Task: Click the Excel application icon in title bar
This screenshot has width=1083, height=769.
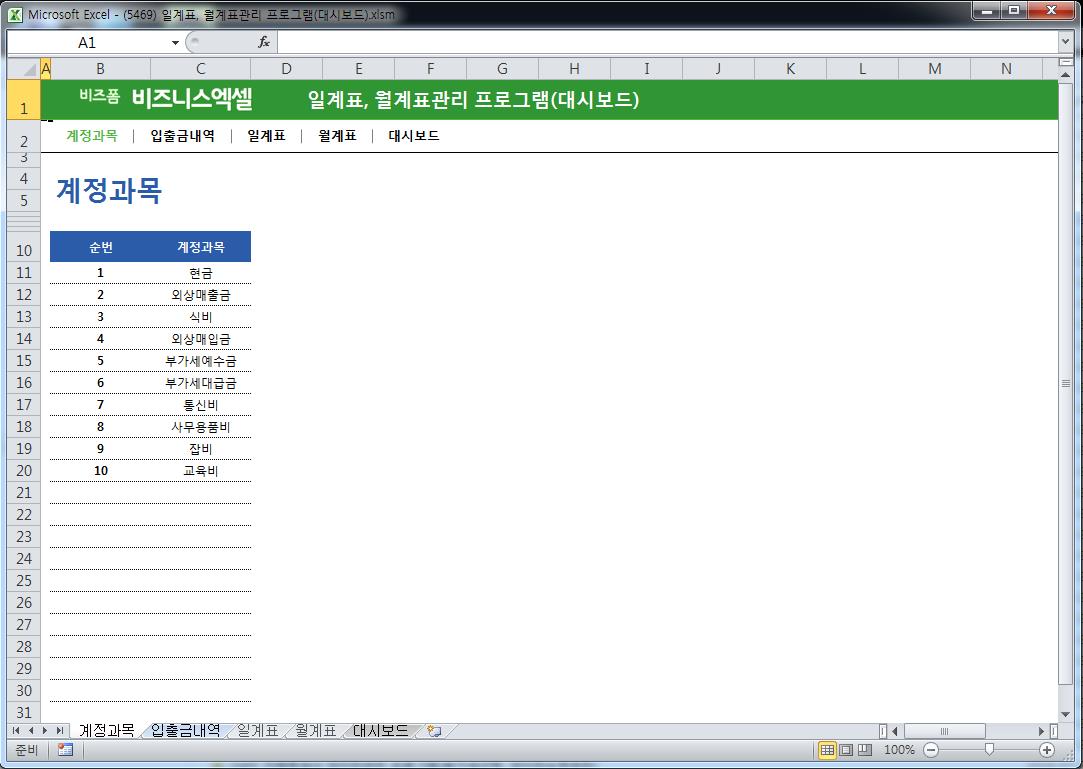Action: (x=15, y=14)
